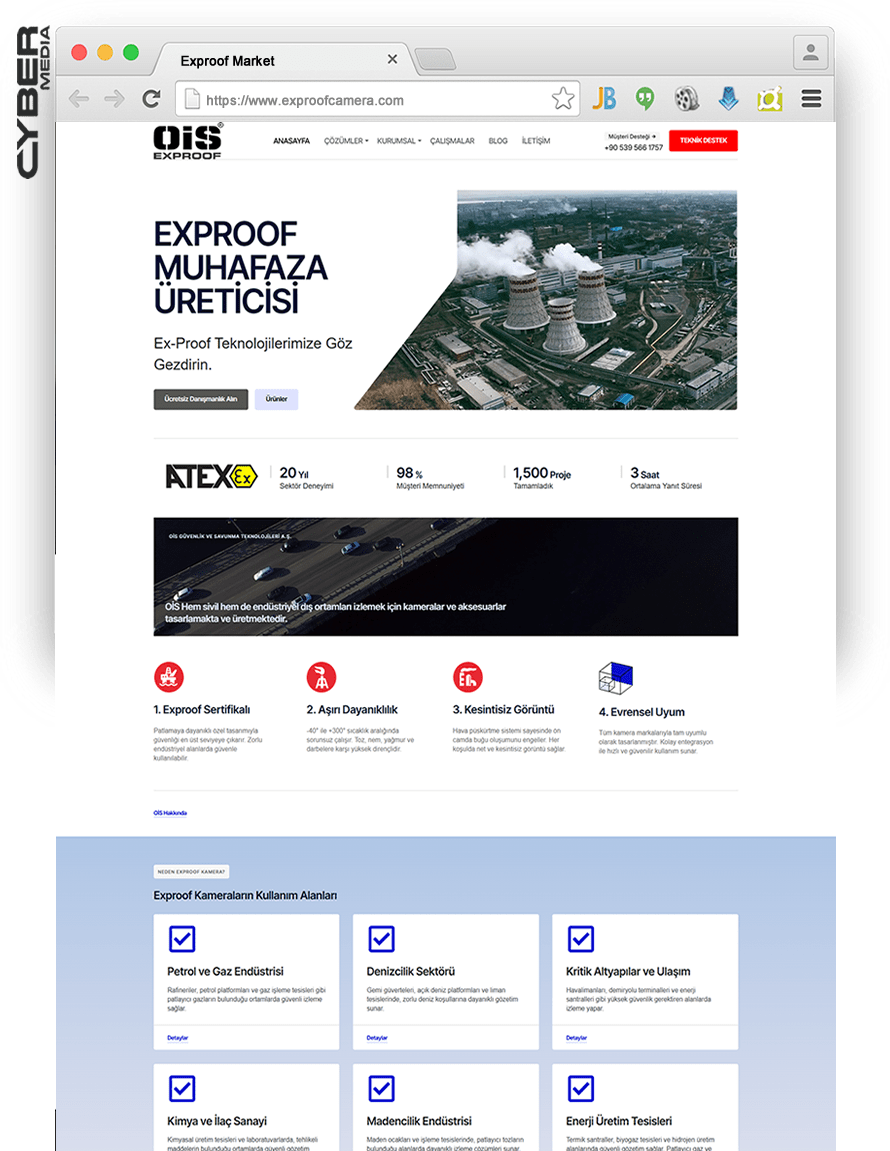Open the JB browser extension
This screenshot has height=1151, width=890.
pyautogui.click(x=604, y=98)
